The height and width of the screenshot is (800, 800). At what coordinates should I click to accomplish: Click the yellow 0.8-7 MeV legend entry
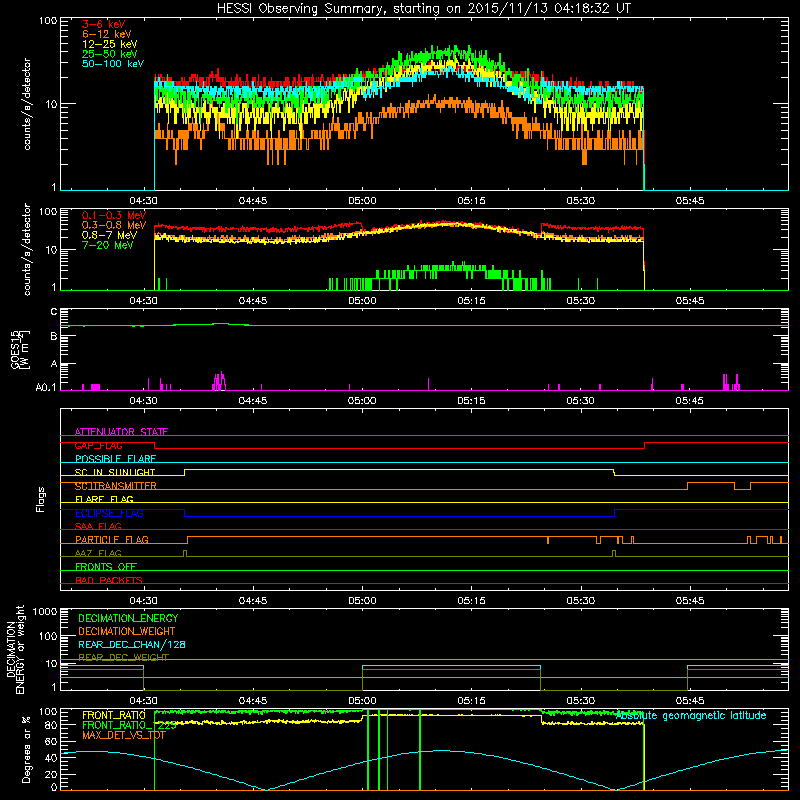point(109,235)
